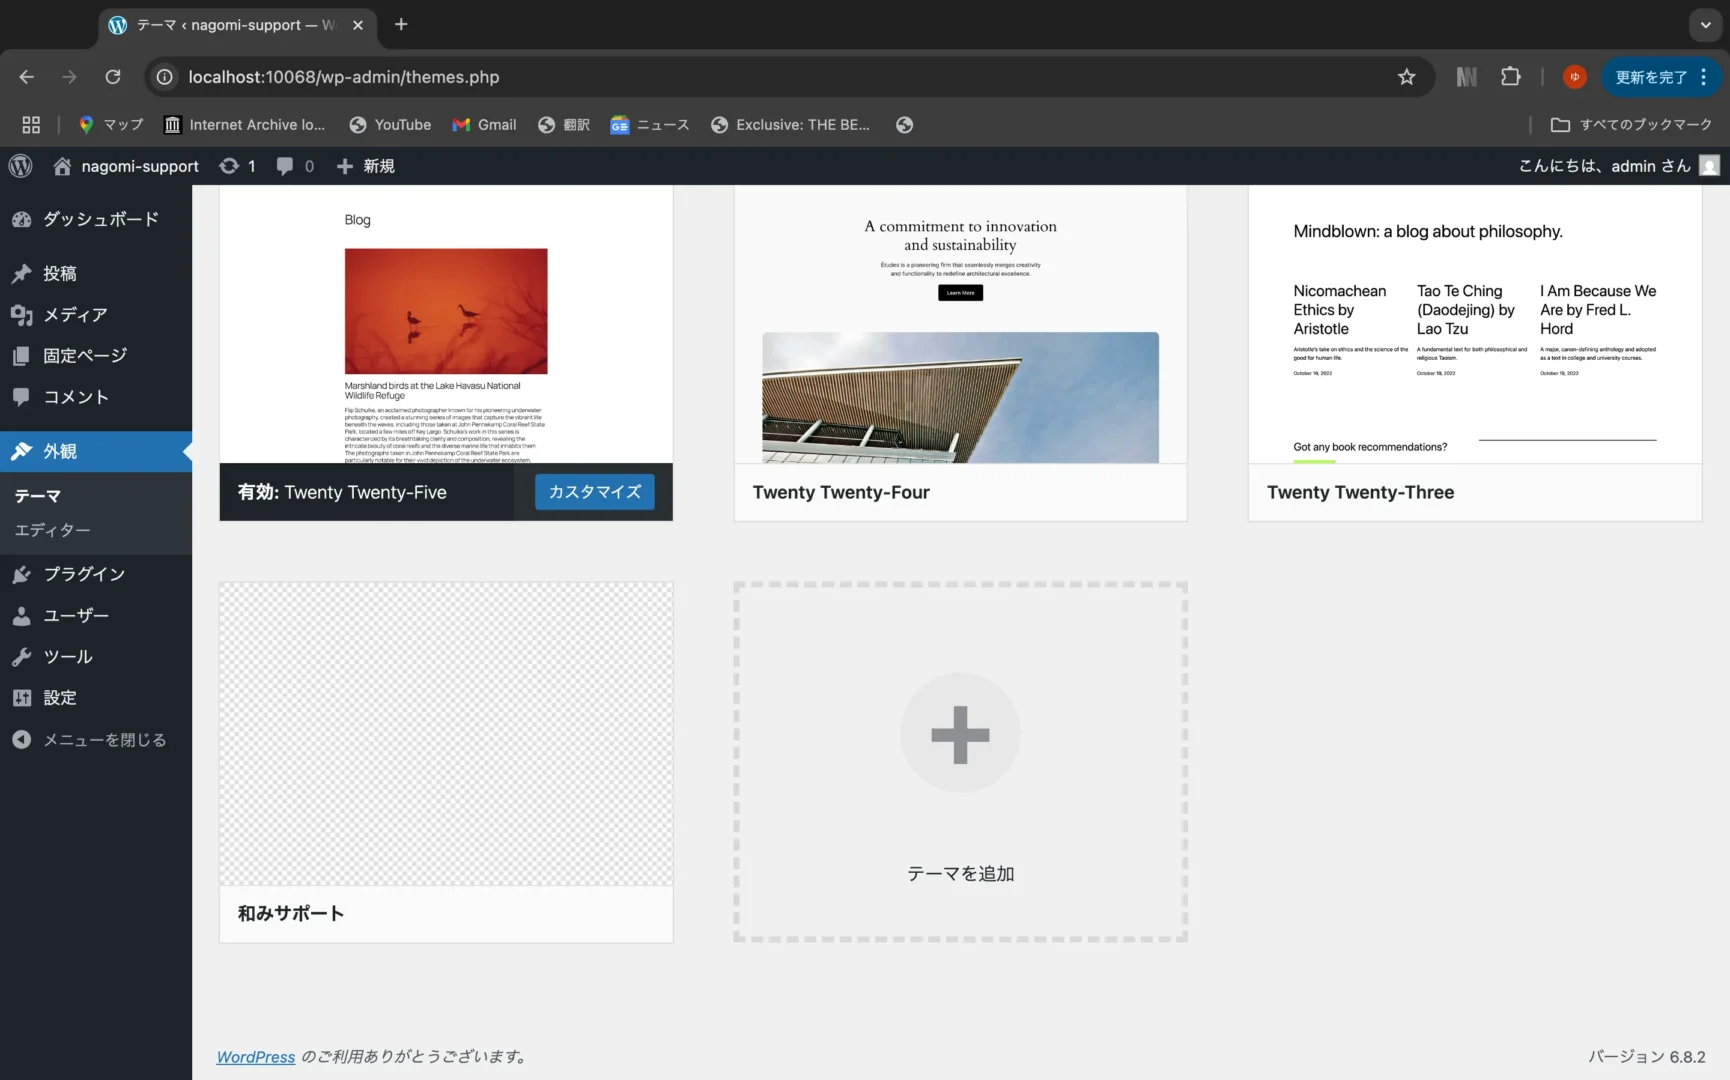Screen dimensions: 1730x1080
Task: Select the Twenty Twenty-Three theme thumbnail
Action: tap(1474, 325)
